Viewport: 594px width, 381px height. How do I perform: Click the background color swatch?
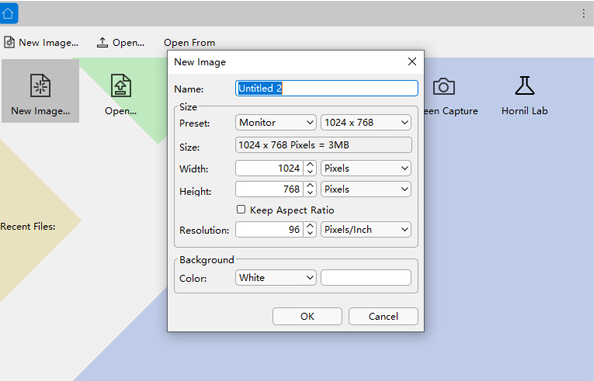tap(366, 278)
